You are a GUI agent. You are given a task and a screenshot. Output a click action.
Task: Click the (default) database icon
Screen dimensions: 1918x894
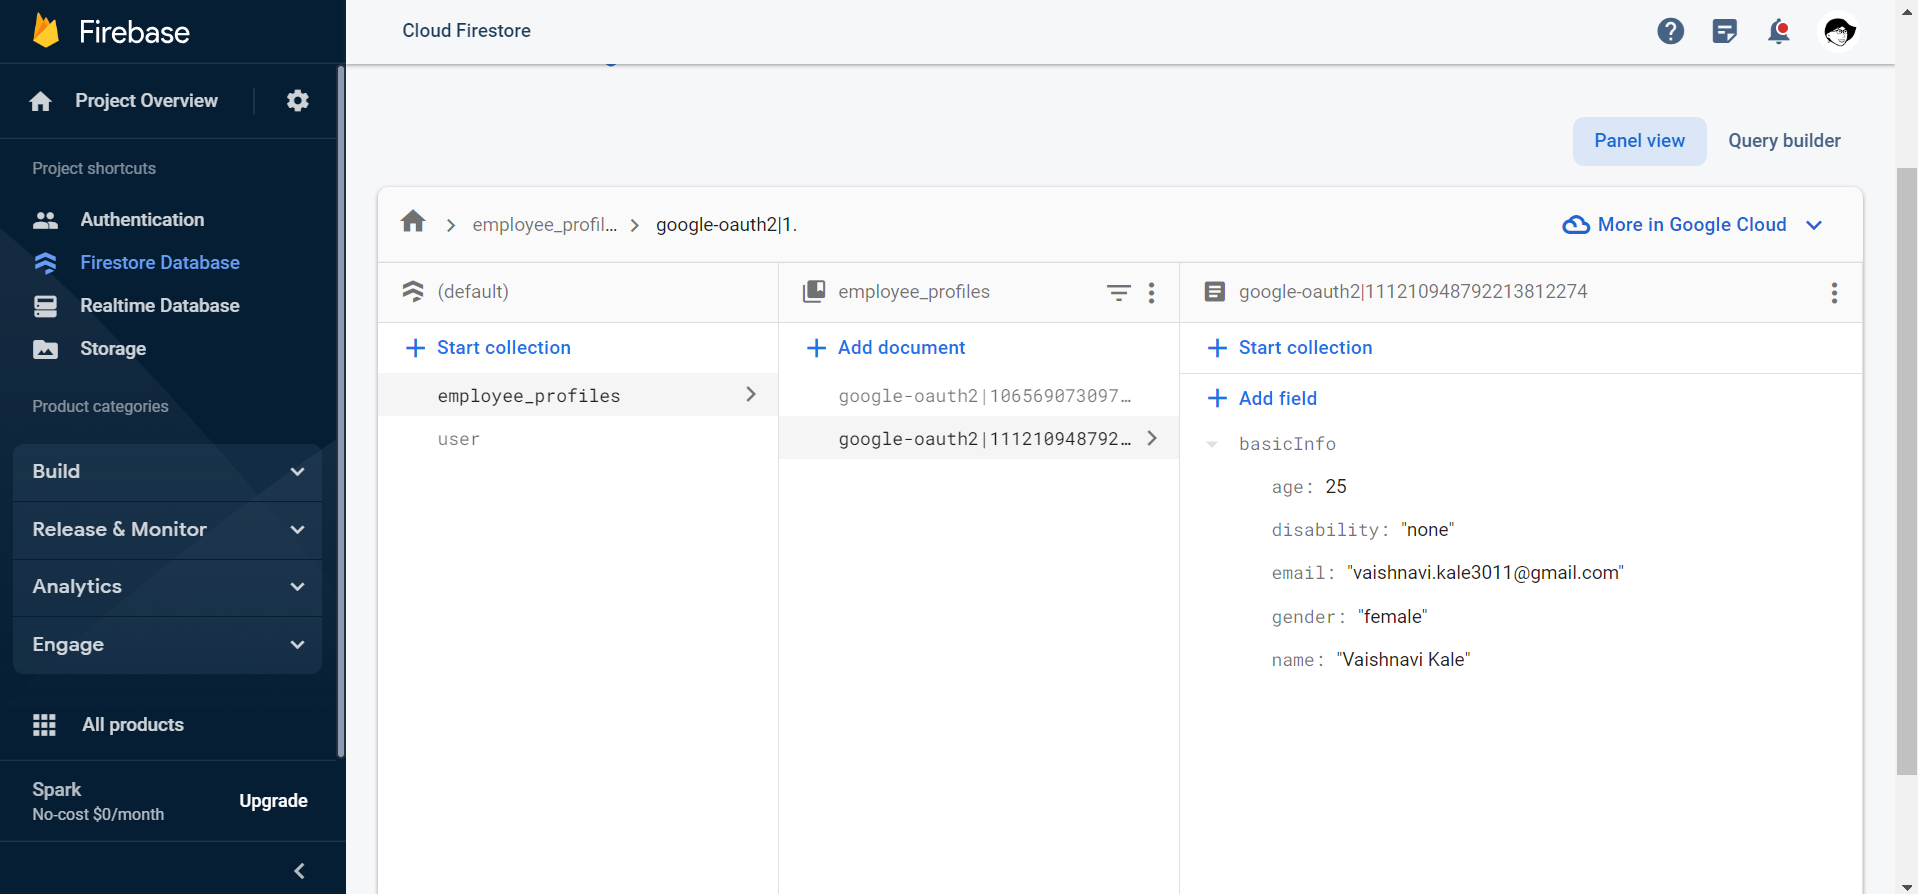[x=413, y=291]
